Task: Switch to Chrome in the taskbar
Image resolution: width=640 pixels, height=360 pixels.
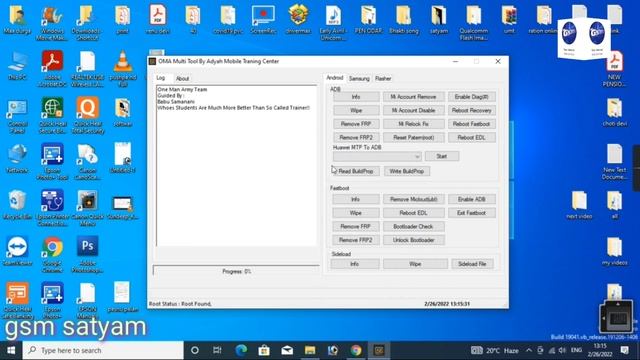Action: [356, 350]
